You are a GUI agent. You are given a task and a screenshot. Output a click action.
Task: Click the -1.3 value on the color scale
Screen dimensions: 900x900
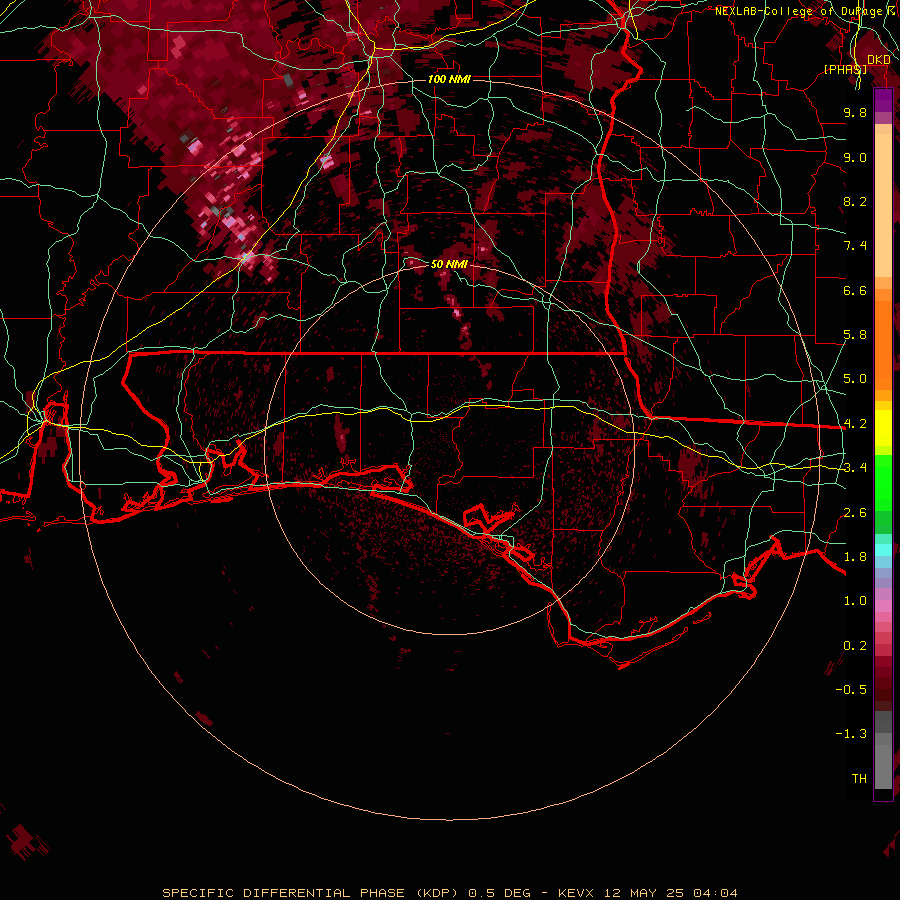851,734
